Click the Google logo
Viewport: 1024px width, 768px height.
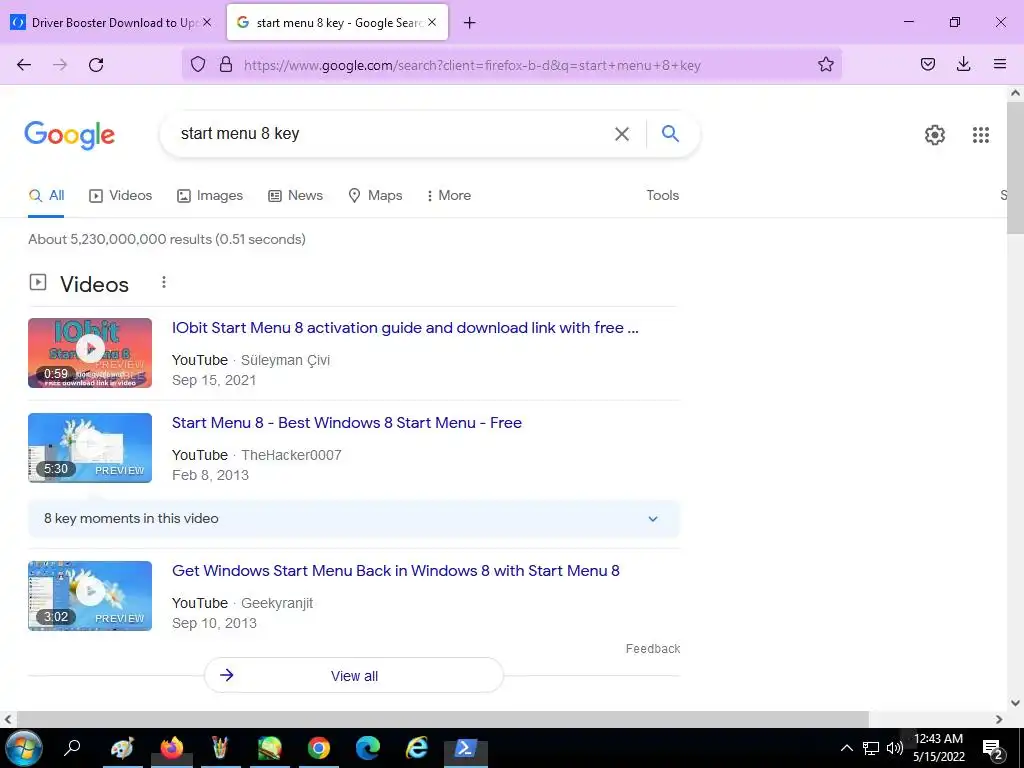[x=70, y=135]
